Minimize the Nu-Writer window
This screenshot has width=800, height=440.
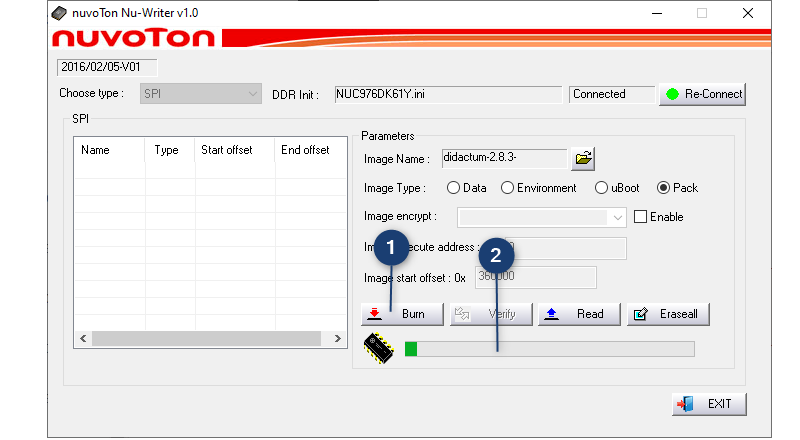click(657, 13)
